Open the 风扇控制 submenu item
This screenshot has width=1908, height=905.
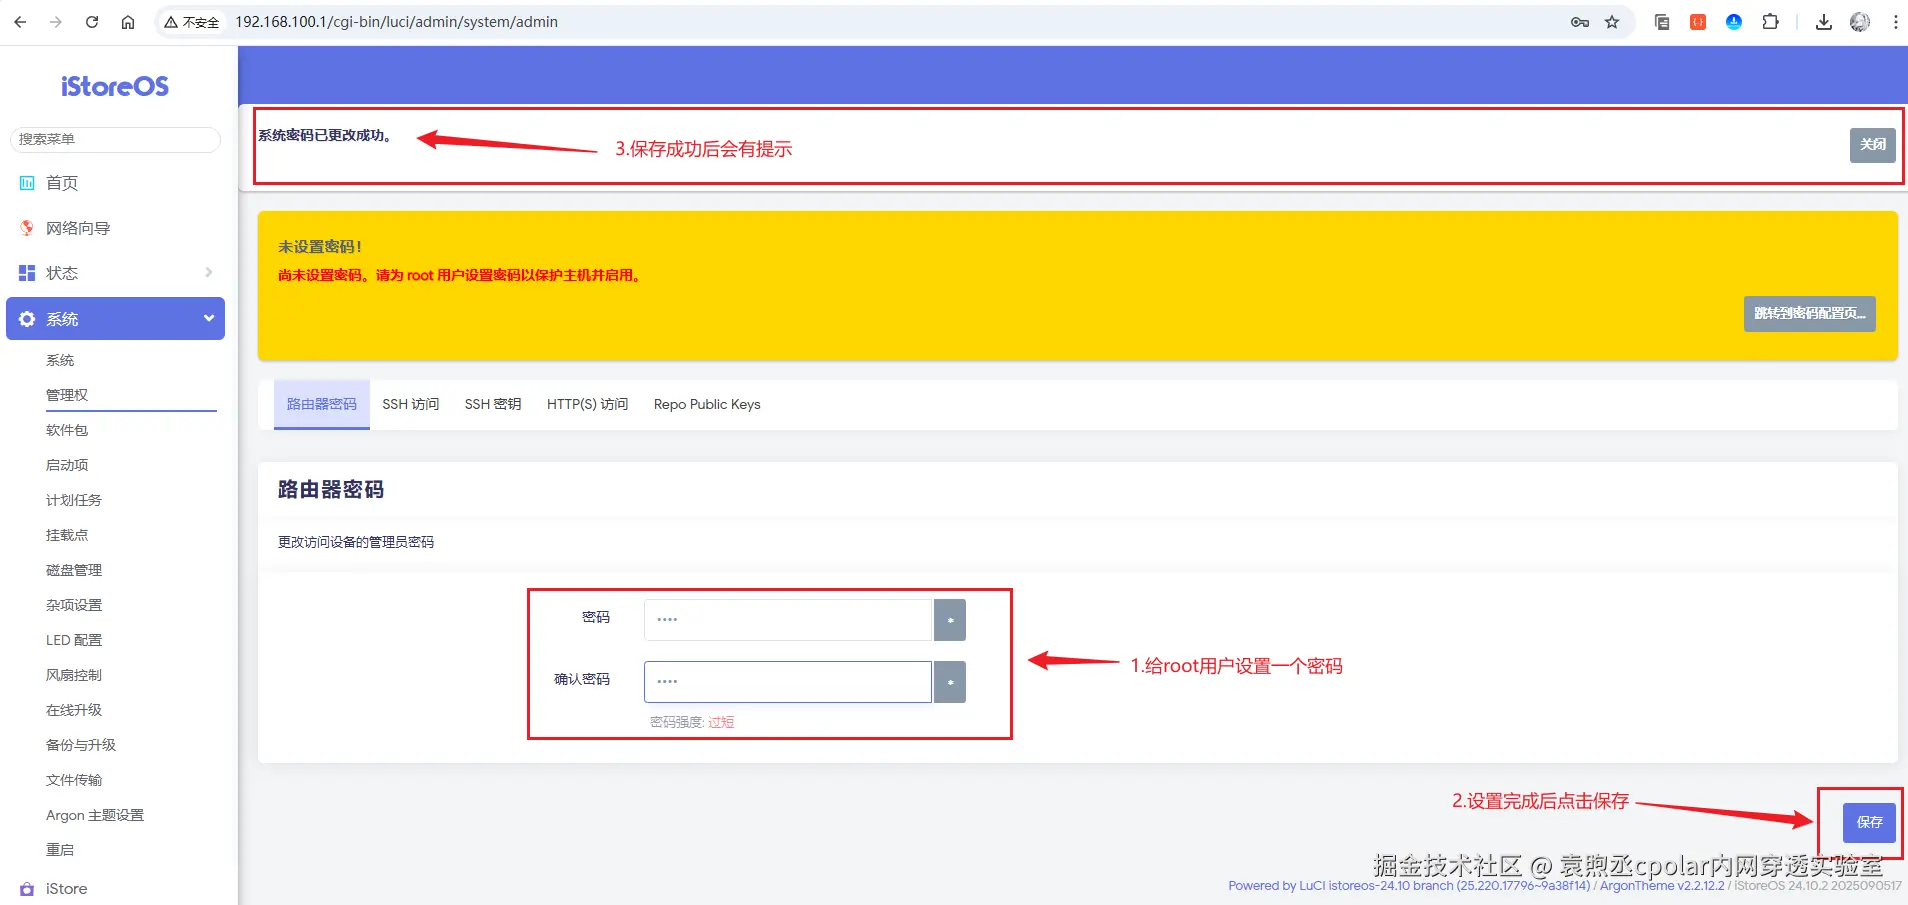pos(74,675)
